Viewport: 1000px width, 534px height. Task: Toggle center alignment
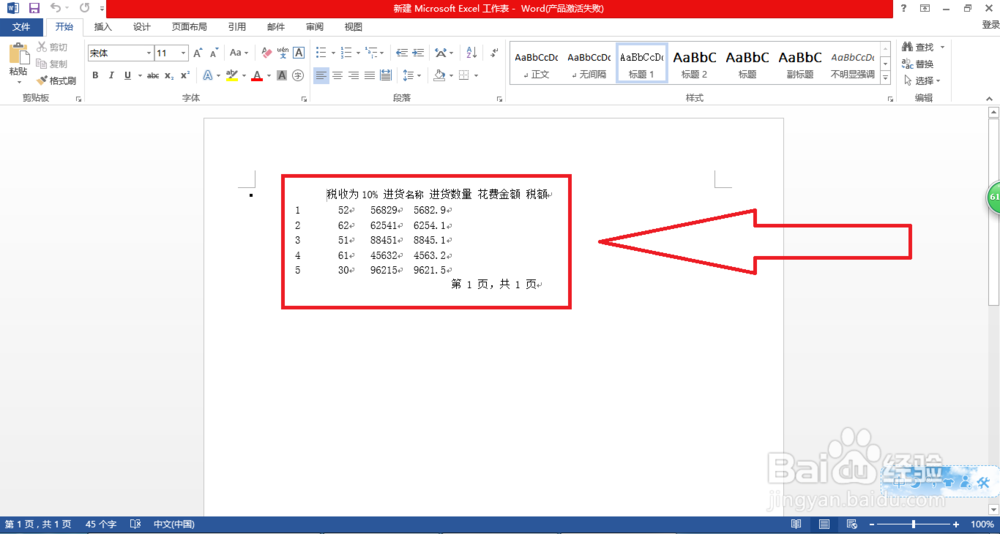pos(337,75)
